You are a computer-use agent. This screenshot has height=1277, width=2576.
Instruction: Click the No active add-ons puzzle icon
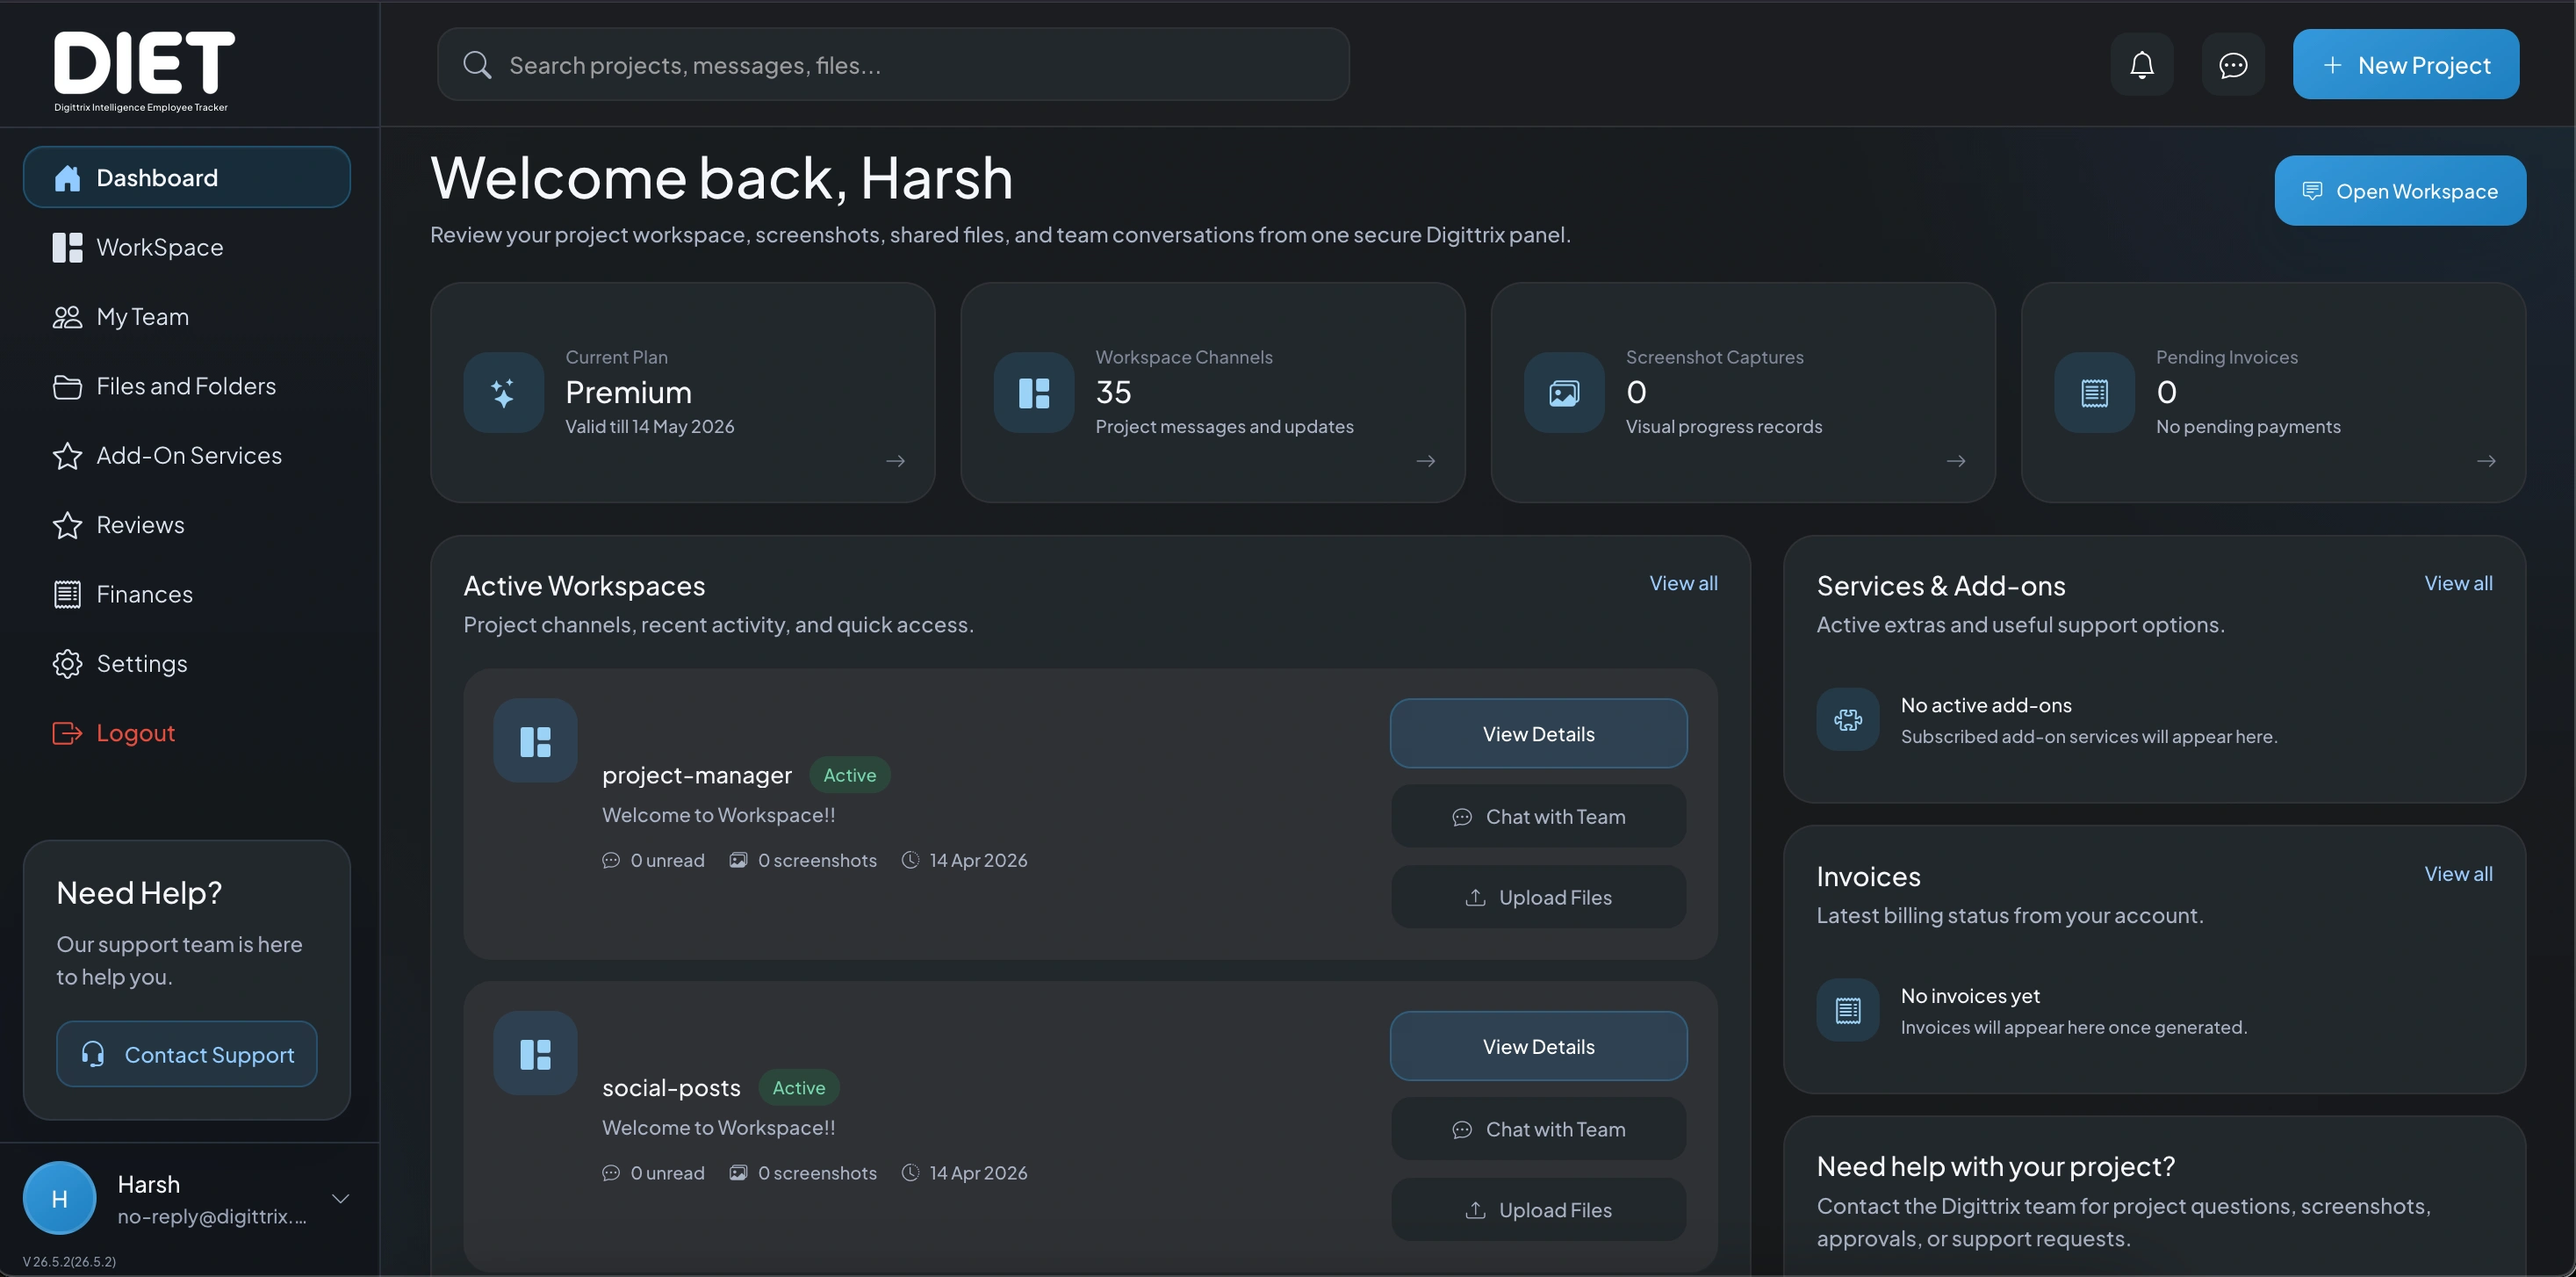(1848, 719)
